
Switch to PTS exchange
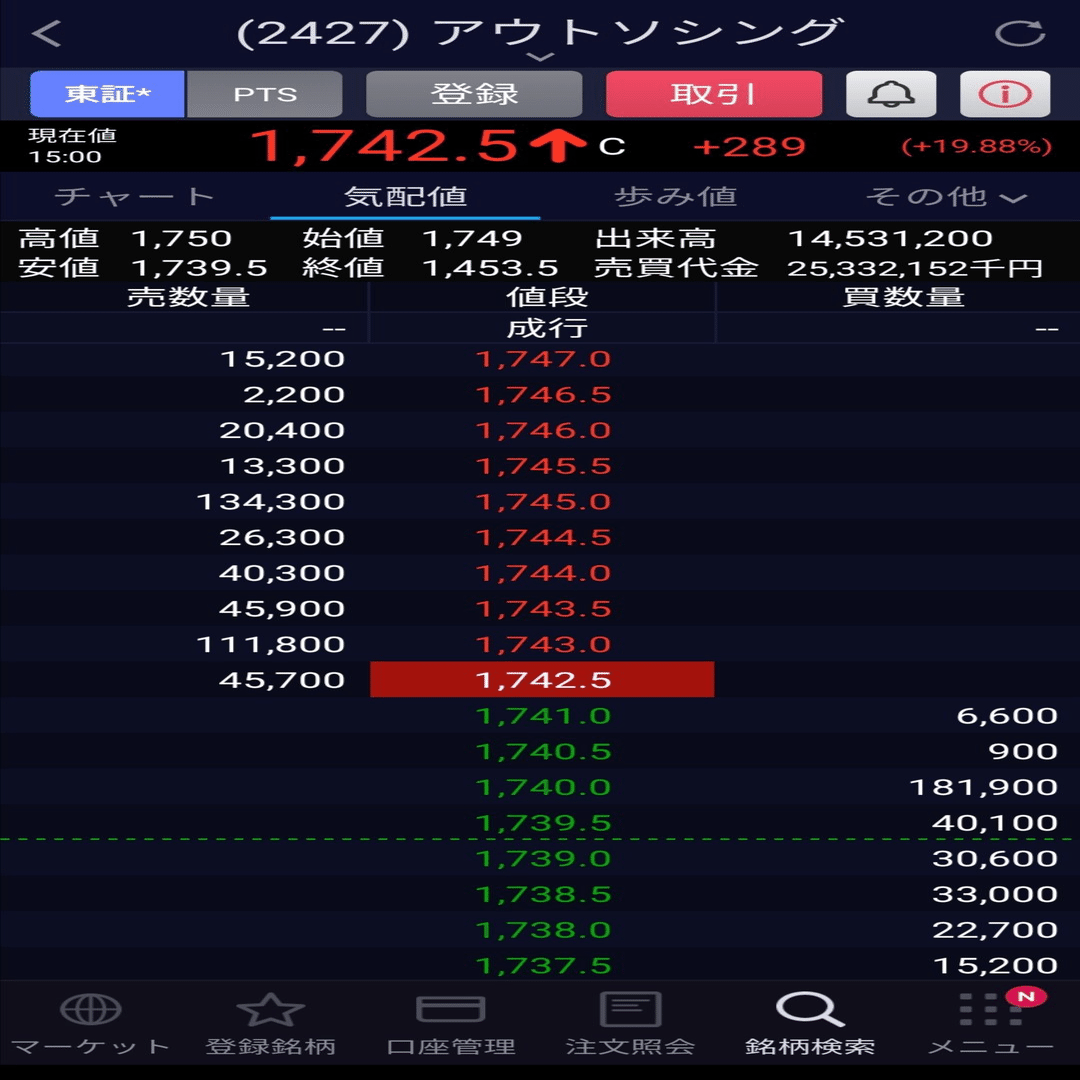[265, 94]
